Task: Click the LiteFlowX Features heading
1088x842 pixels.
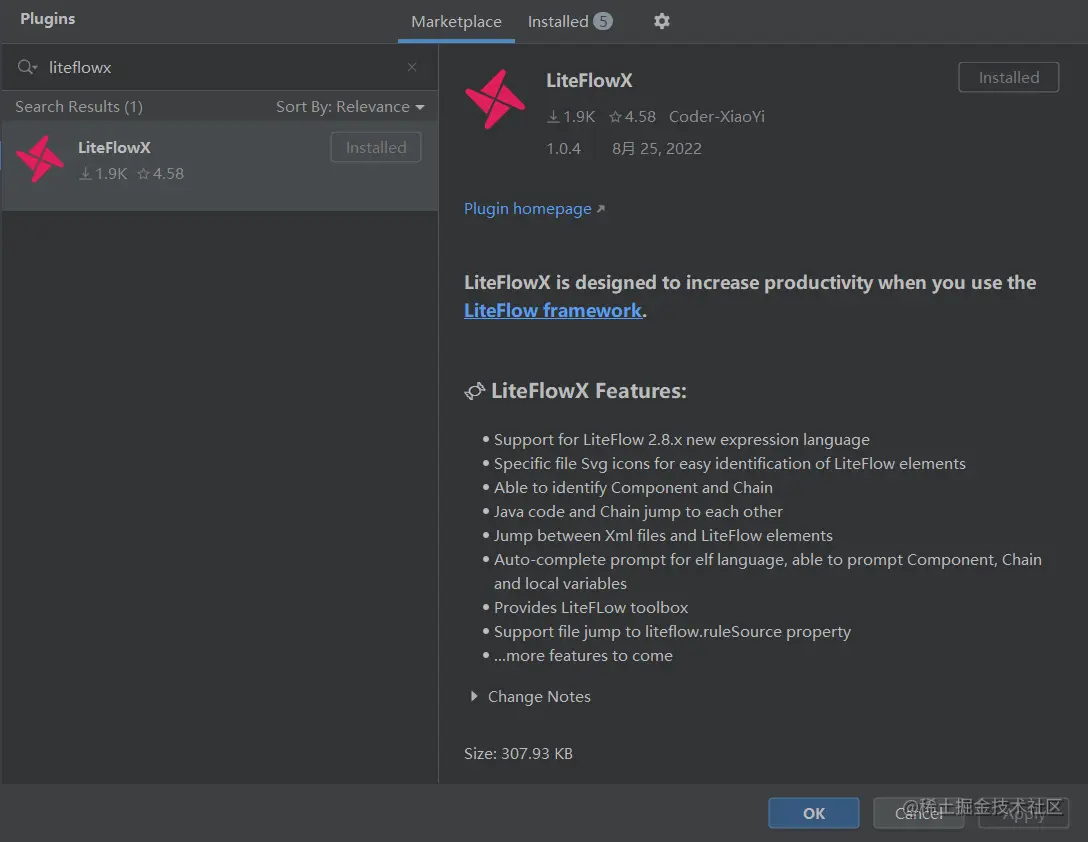Action: coord(588,391)
